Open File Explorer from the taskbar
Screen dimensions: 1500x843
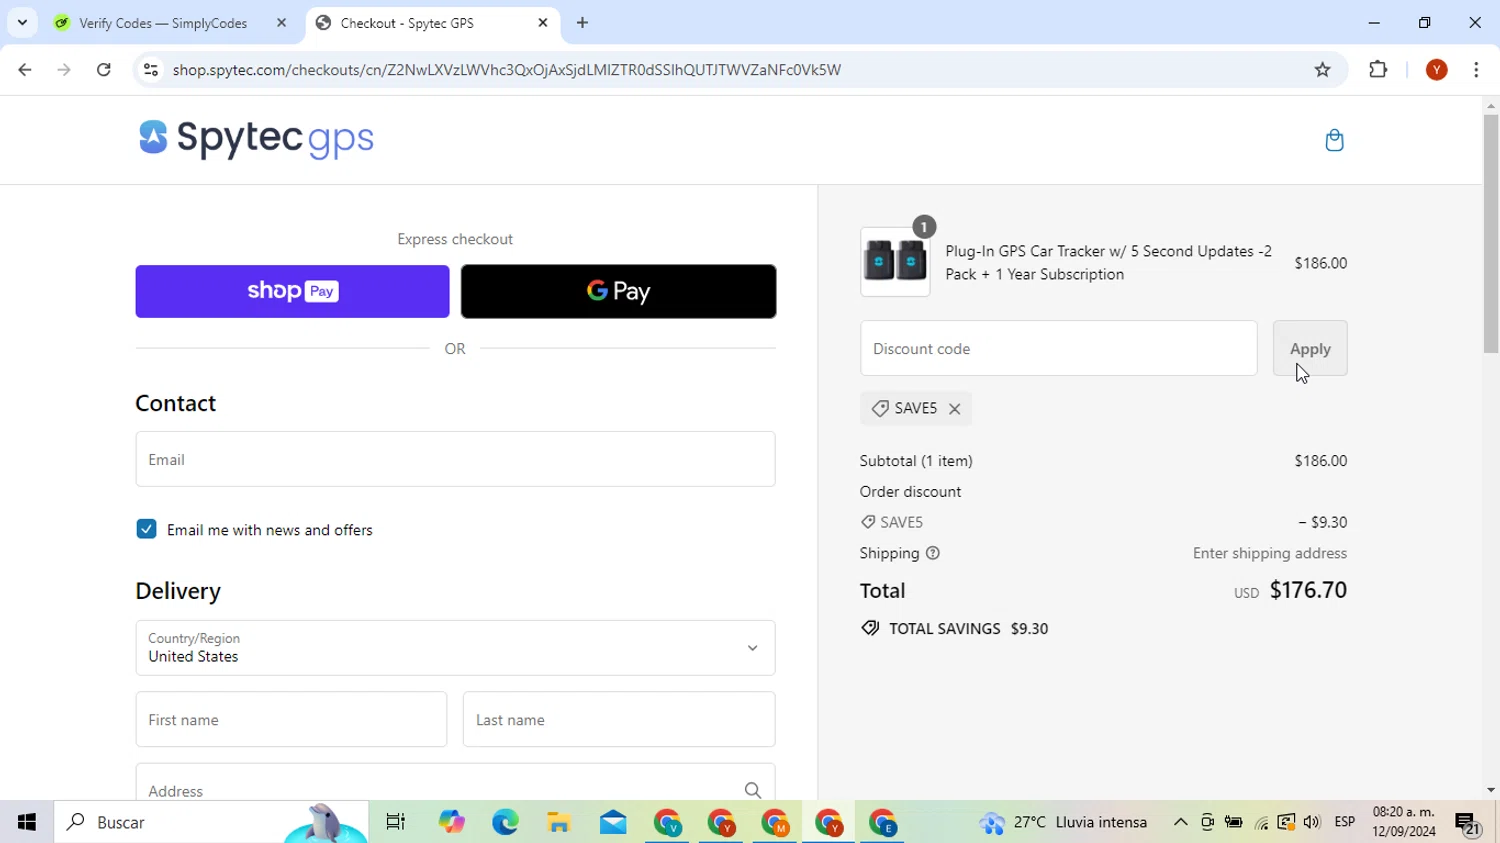(x=559, y=822)
